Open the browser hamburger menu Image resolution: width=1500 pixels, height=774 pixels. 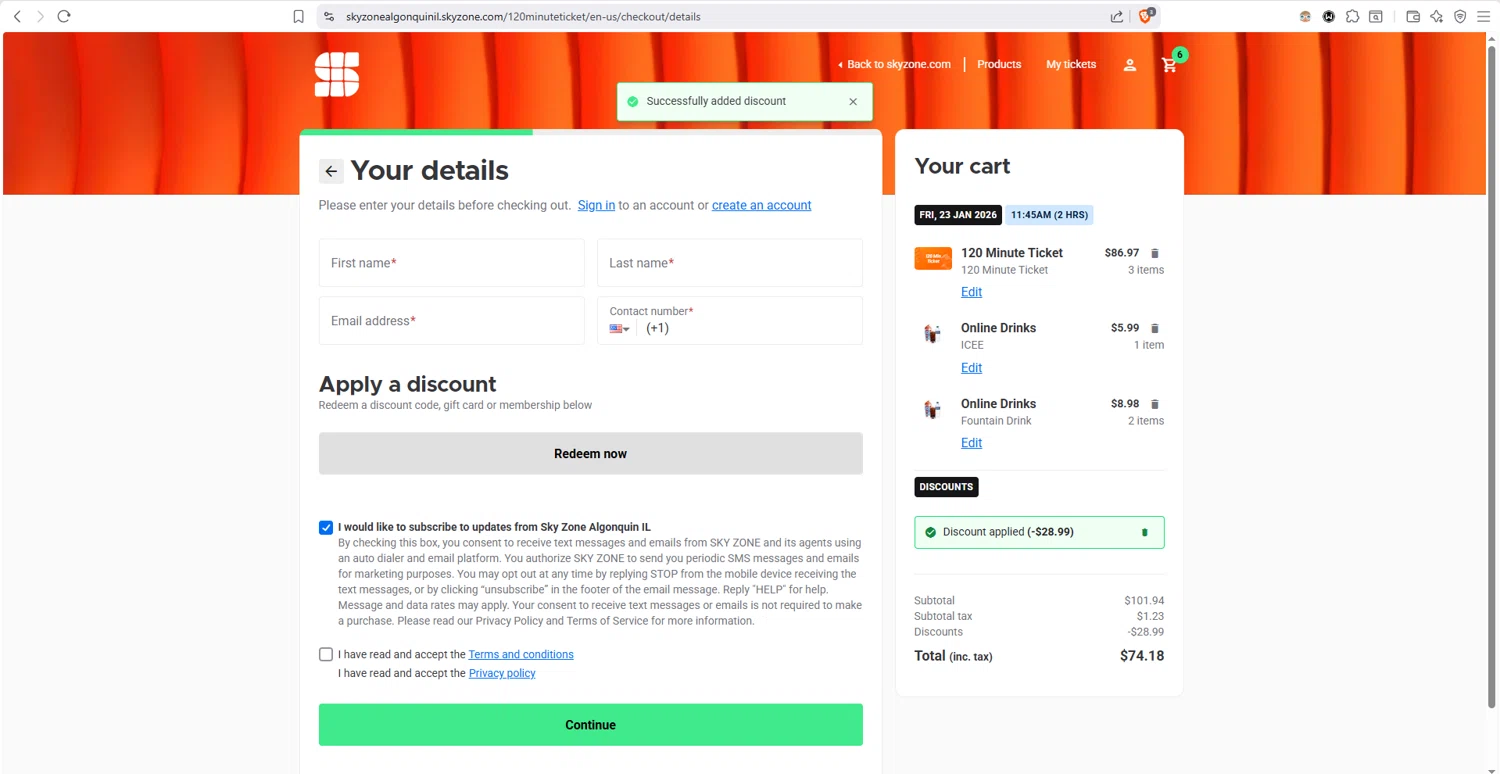1483,16
